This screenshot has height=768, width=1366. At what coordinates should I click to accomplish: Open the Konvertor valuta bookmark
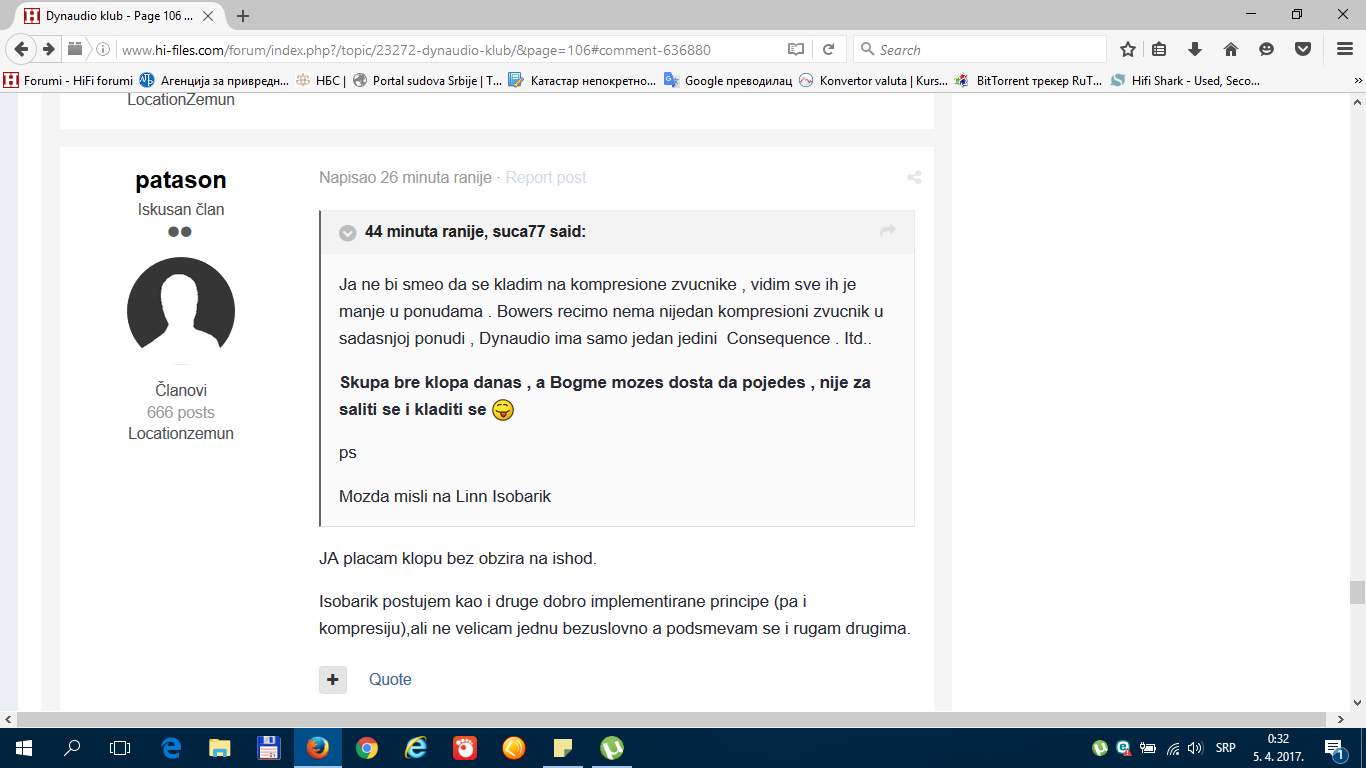[873, 81]
